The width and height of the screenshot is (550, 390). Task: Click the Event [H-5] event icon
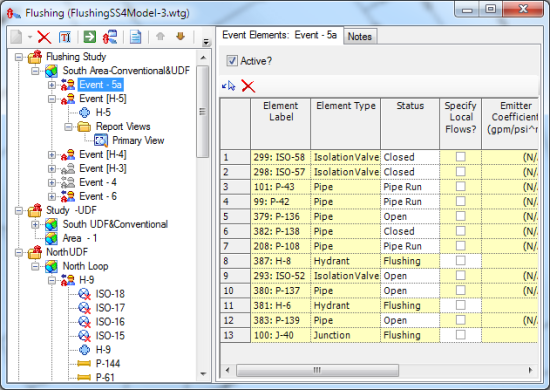[68, 99]
